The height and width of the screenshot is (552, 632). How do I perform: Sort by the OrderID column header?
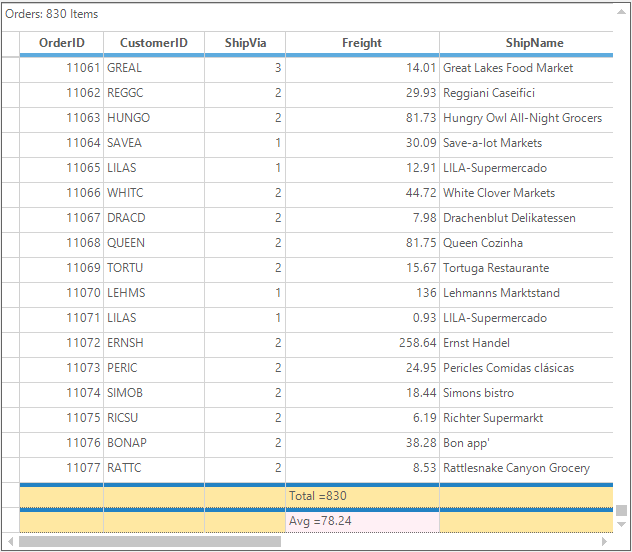point(62,43)
